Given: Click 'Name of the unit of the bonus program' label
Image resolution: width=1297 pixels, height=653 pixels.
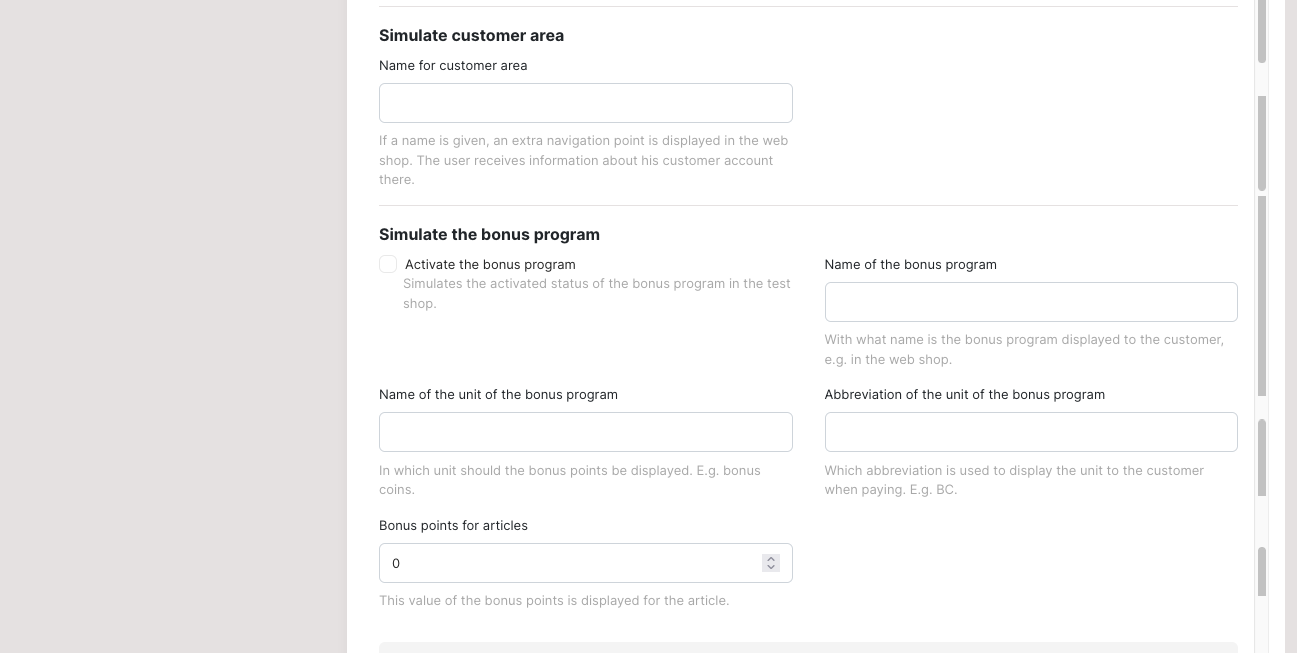Looking at the screenshot, I should [x=498, y=395].
